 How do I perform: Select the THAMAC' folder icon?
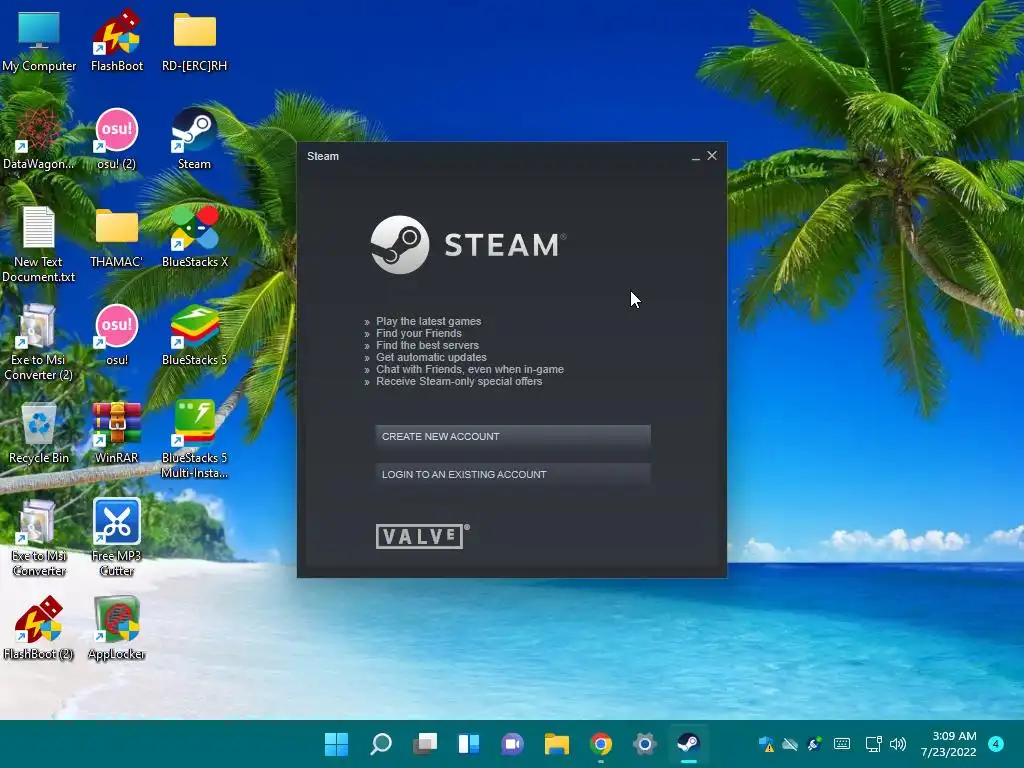(x=116, y=236)
